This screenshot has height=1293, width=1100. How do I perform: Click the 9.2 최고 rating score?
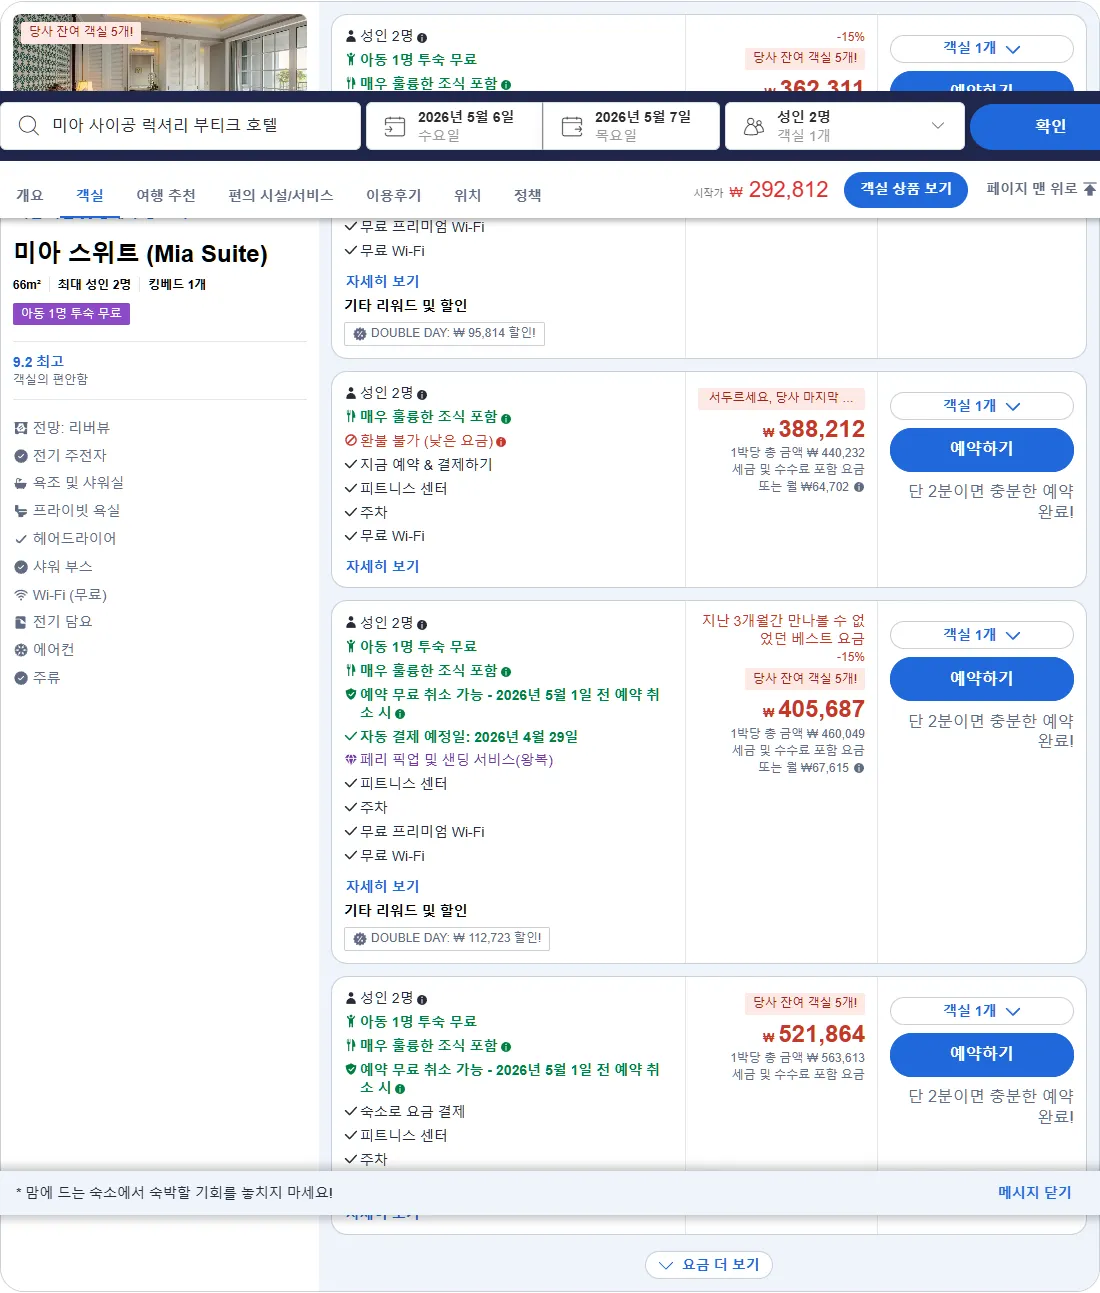(38, 362)
